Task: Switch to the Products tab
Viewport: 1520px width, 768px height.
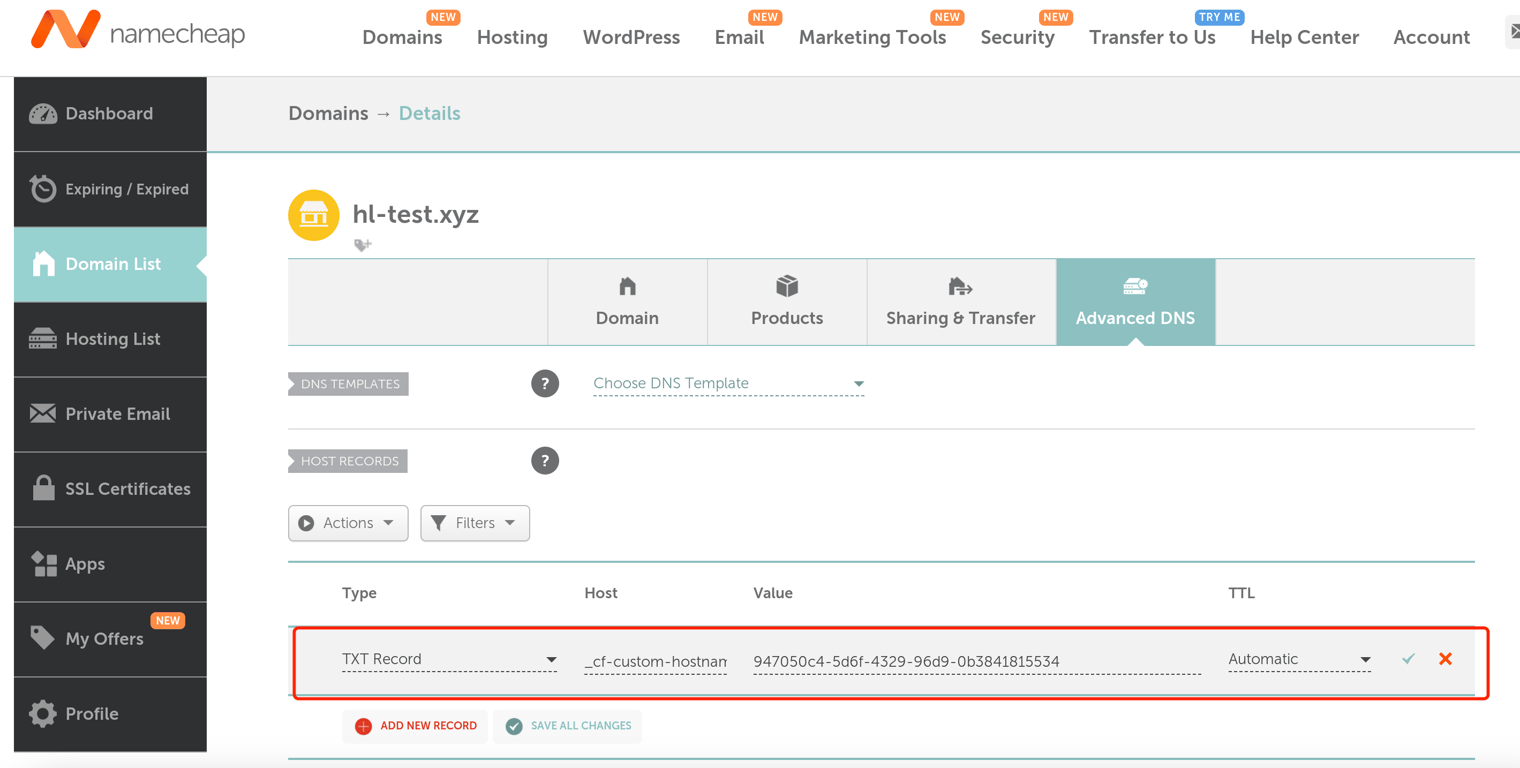Action: point(787,302)
